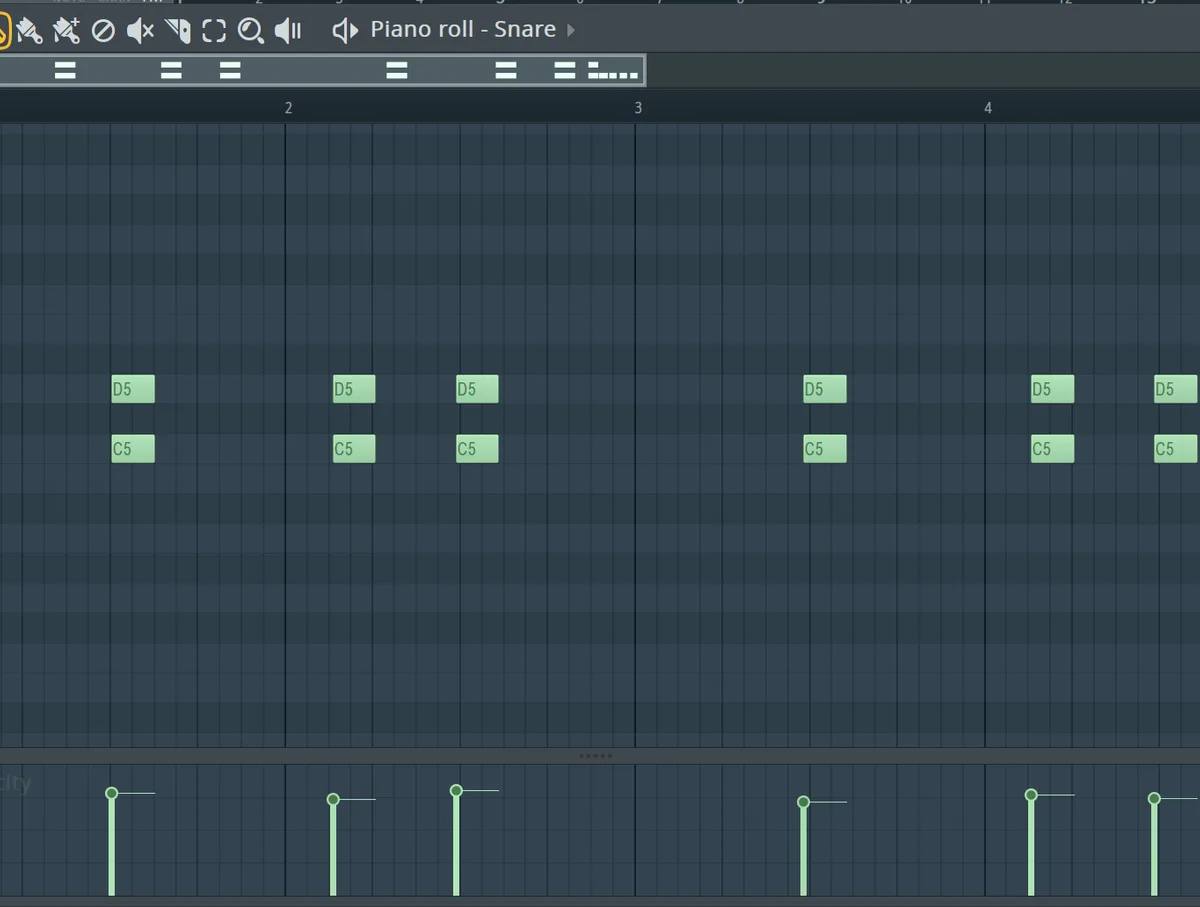Select the Paint drums brush-plus tool

[x=66, y=31]
